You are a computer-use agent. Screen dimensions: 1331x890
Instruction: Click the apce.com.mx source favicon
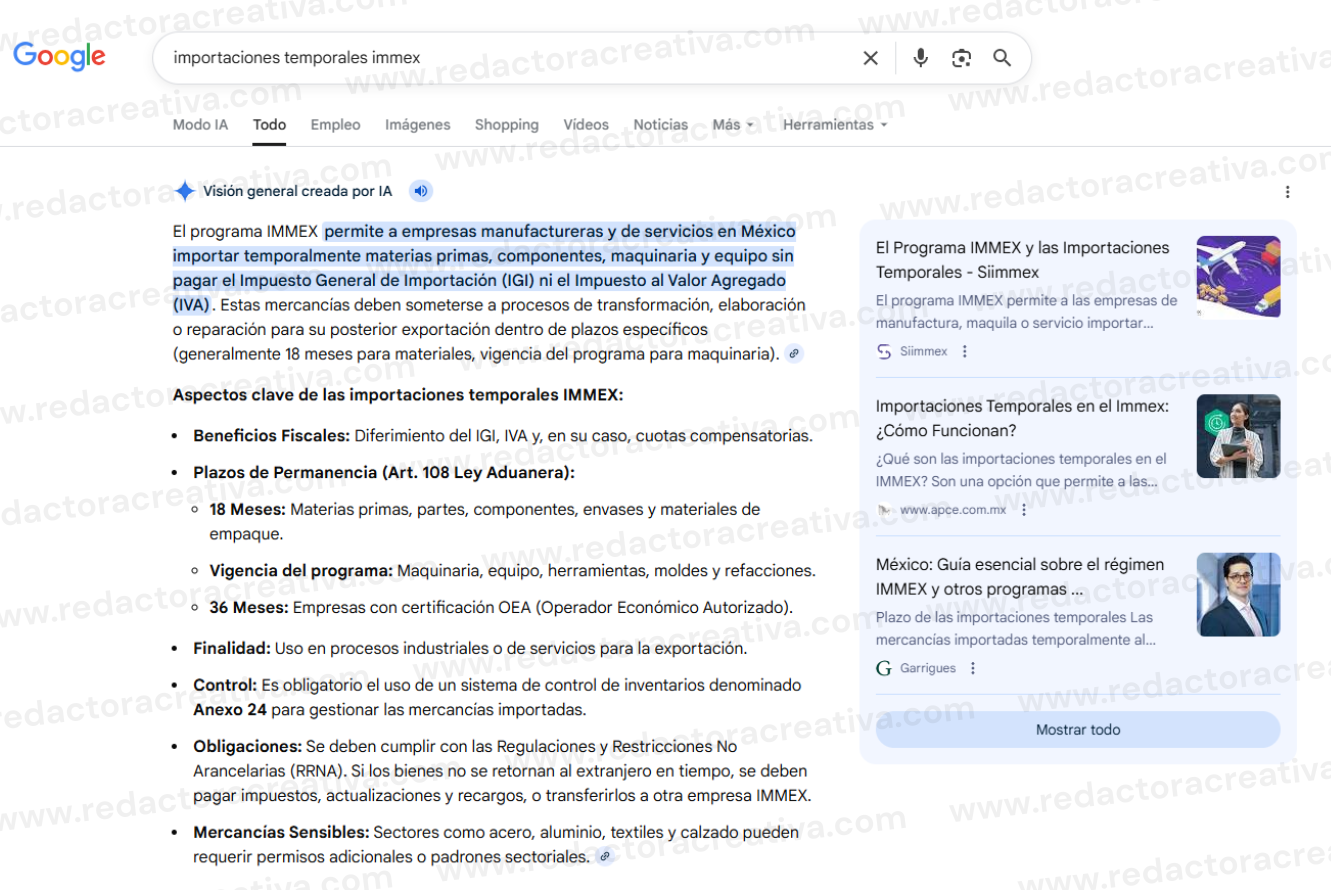[x=884, y=510]
